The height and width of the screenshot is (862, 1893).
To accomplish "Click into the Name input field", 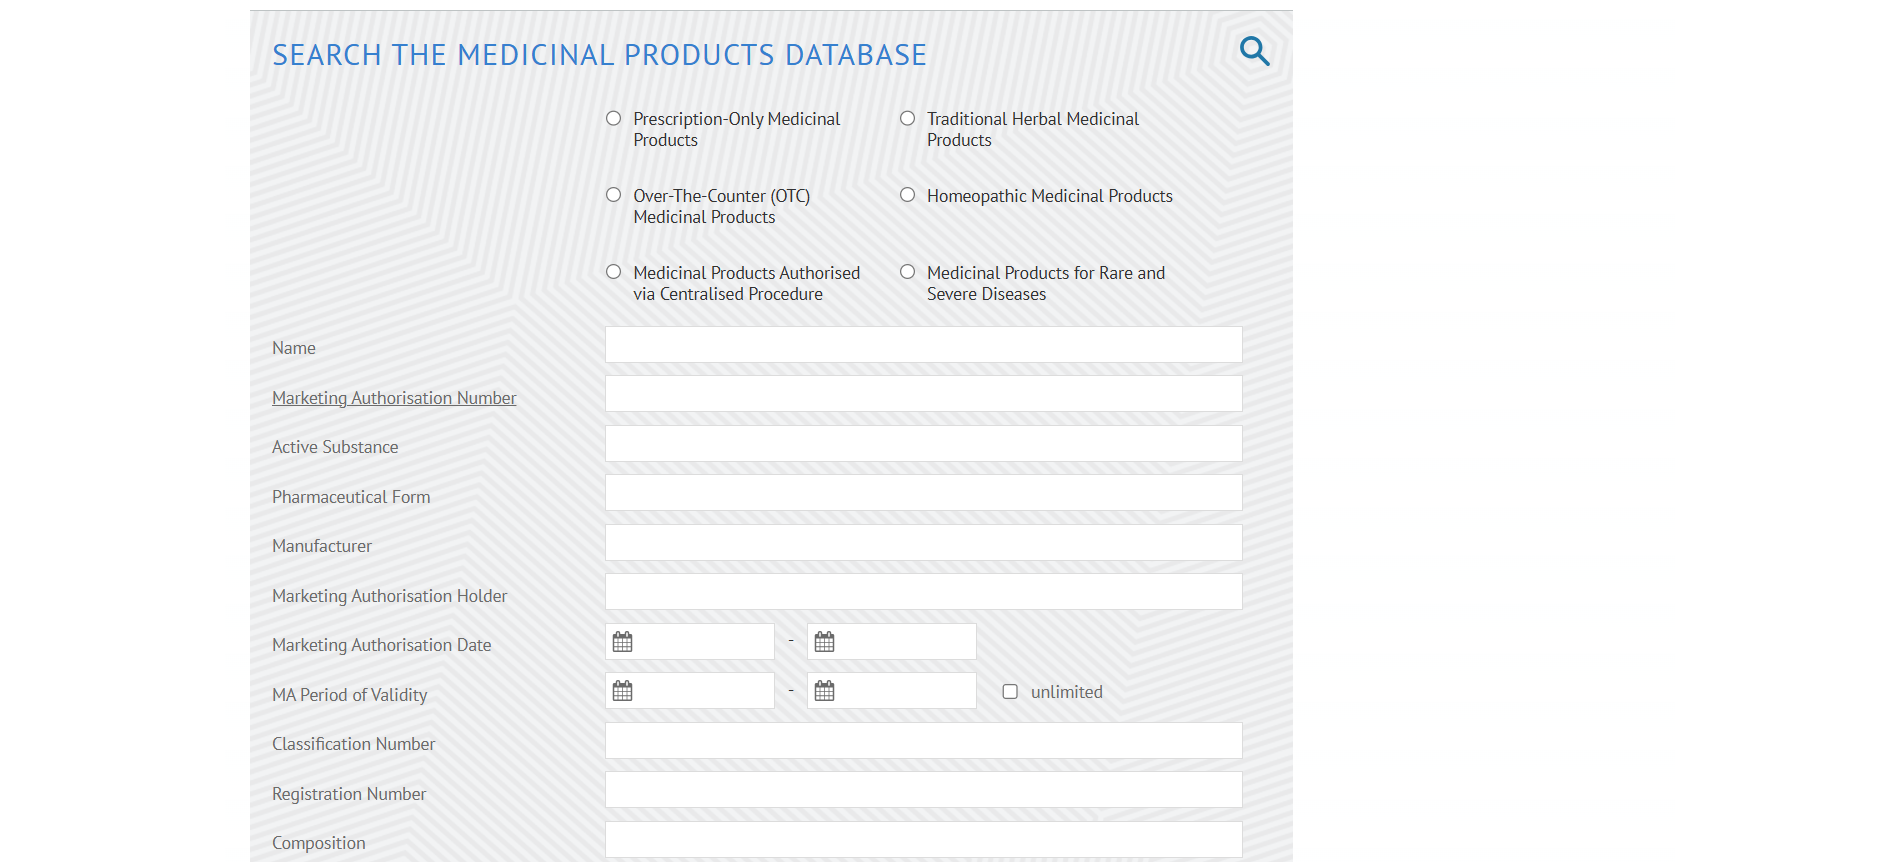I will coord(923,345).
